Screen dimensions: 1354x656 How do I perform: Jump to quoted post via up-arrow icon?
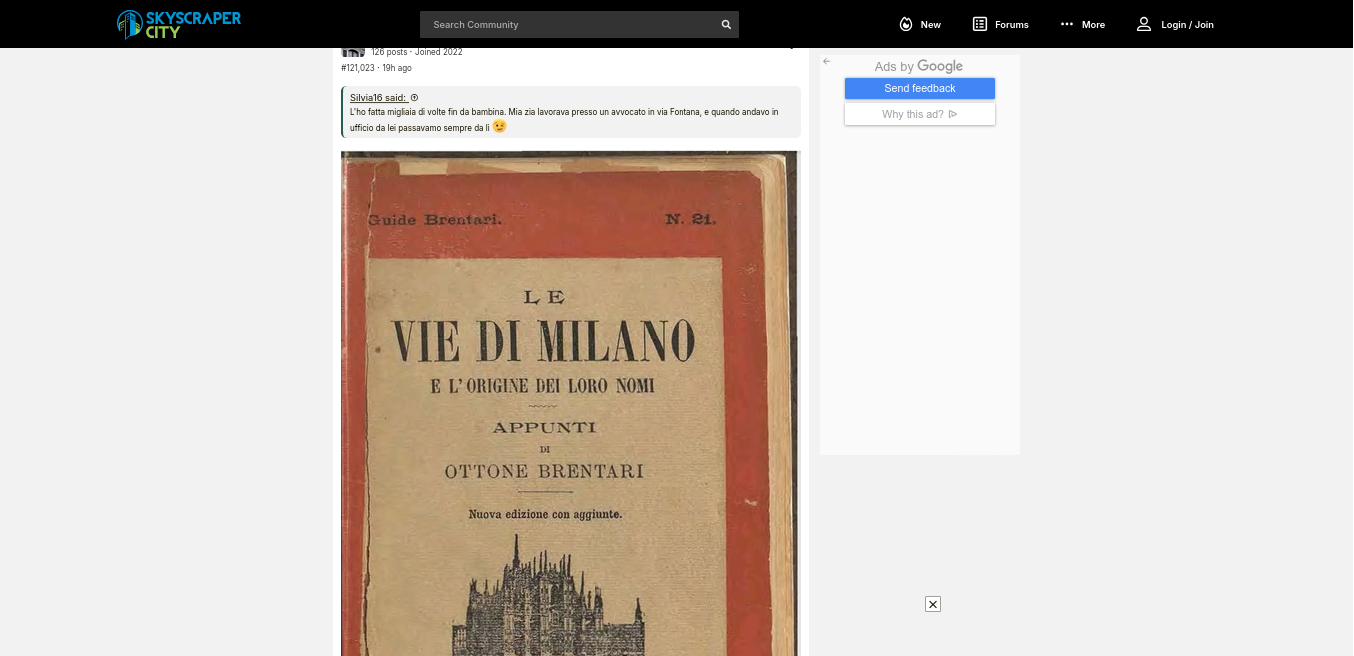tap(415, 97)
